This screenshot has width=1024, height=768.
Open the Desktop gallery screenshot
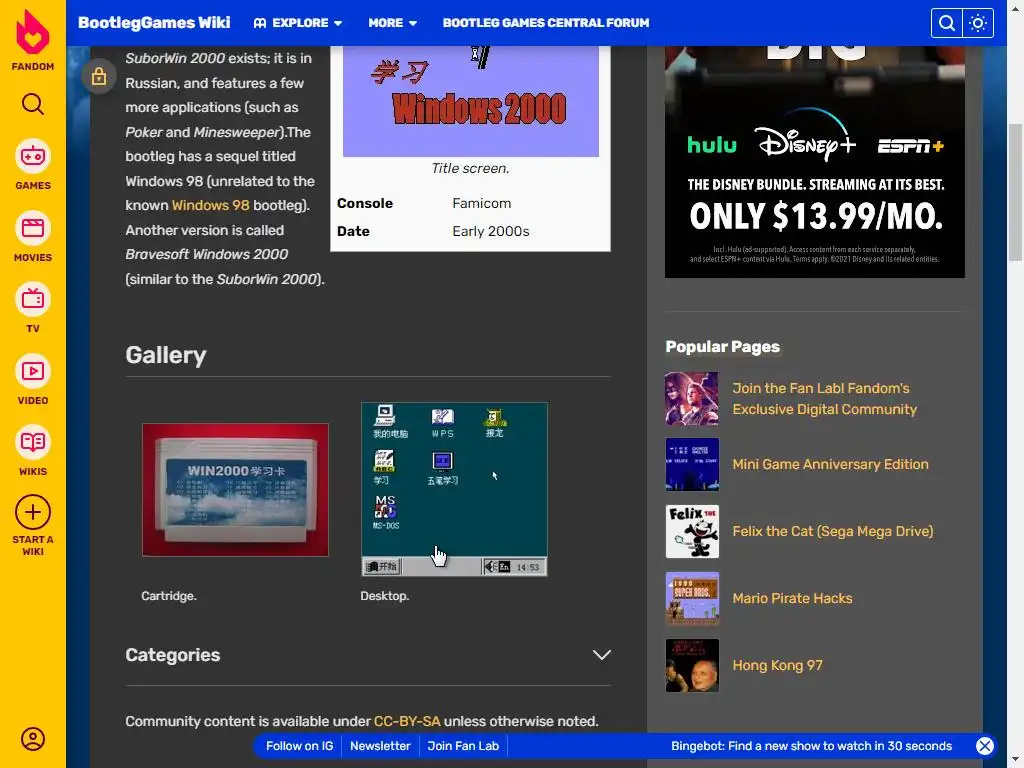point(454,489)
